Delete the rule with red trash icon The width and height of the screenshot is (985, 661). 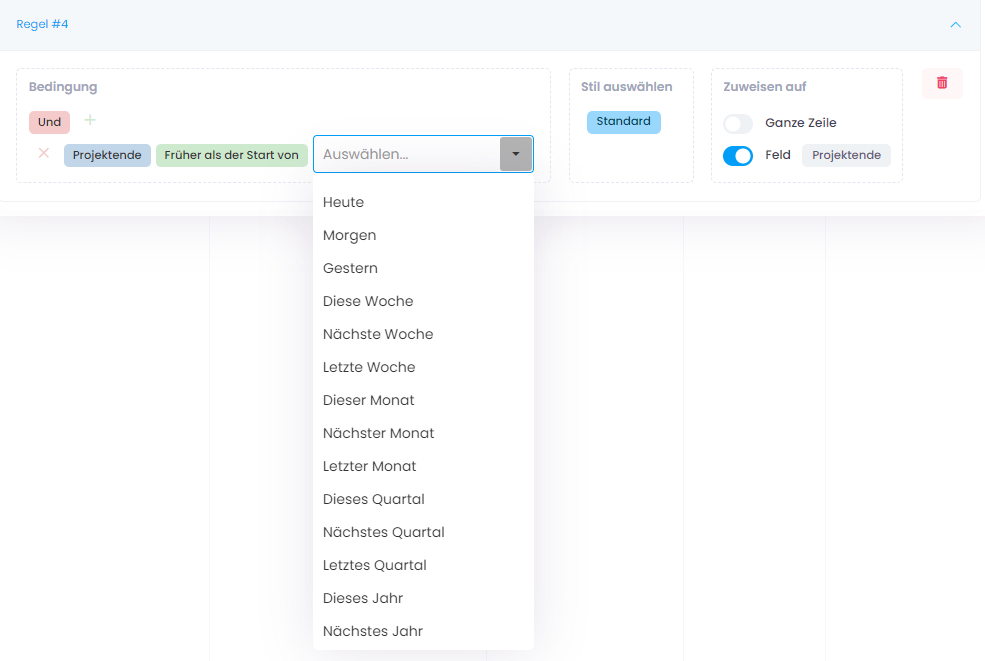point(942,83)
